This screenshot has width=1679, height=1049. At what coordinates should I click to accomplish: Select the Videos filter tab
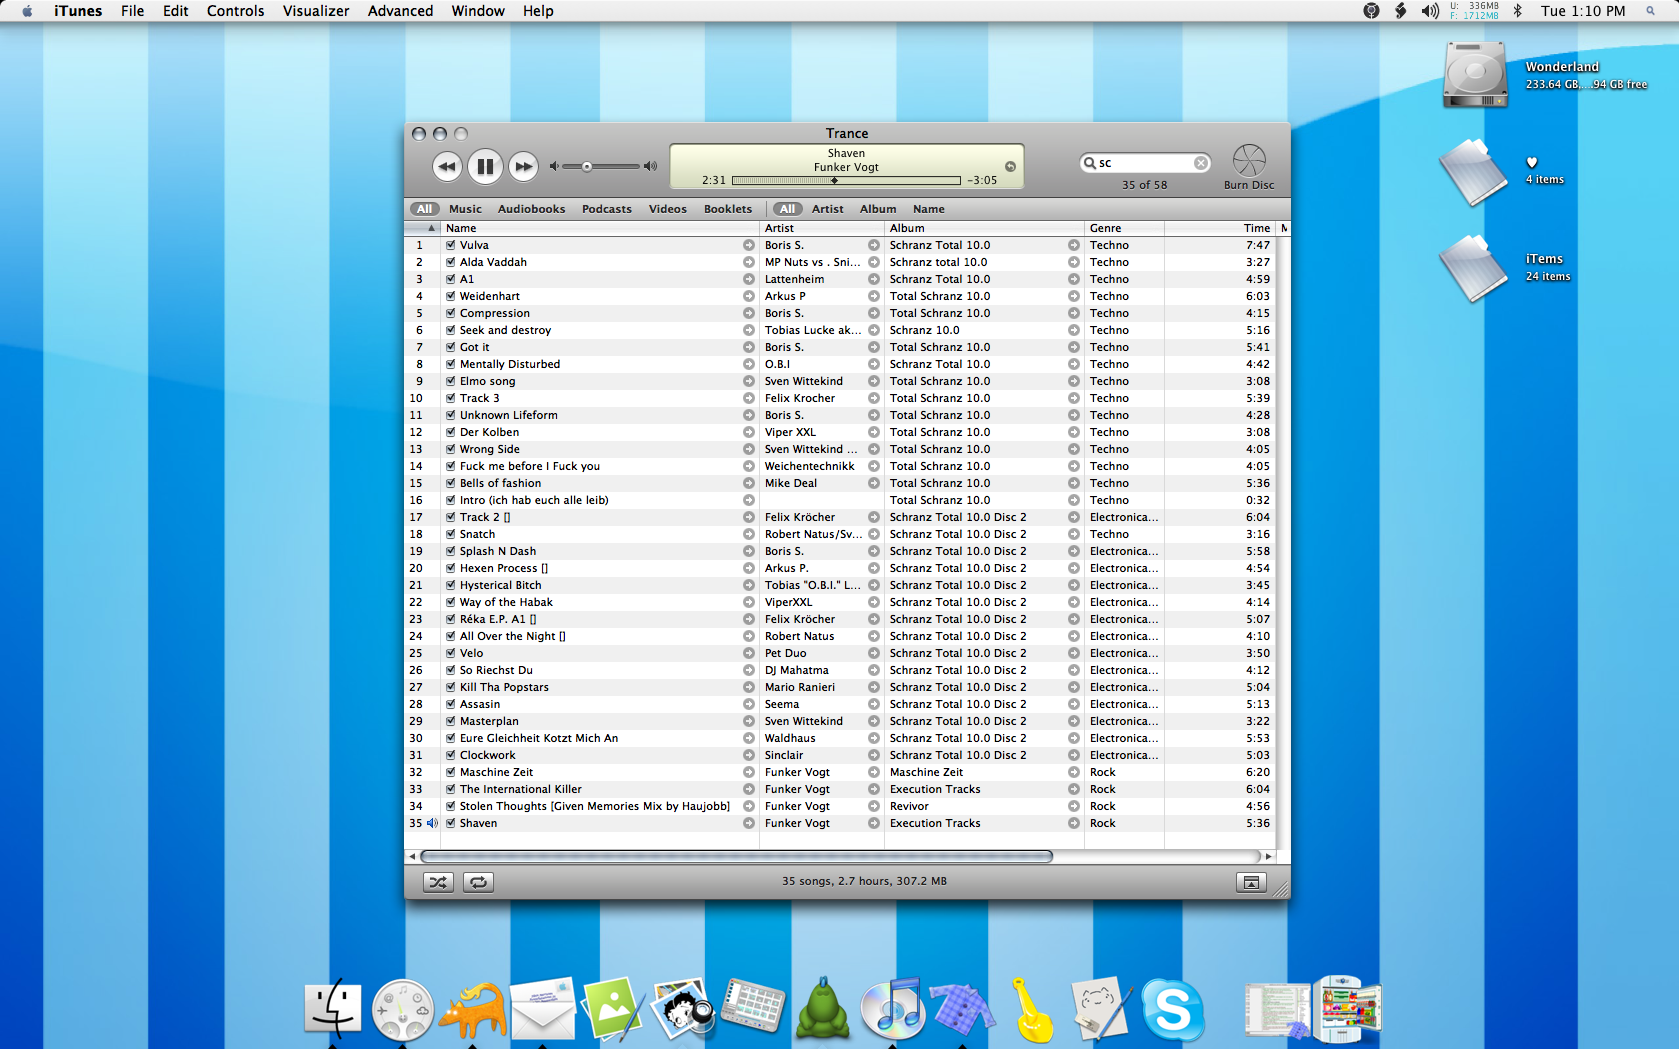(x=668, y=209)
